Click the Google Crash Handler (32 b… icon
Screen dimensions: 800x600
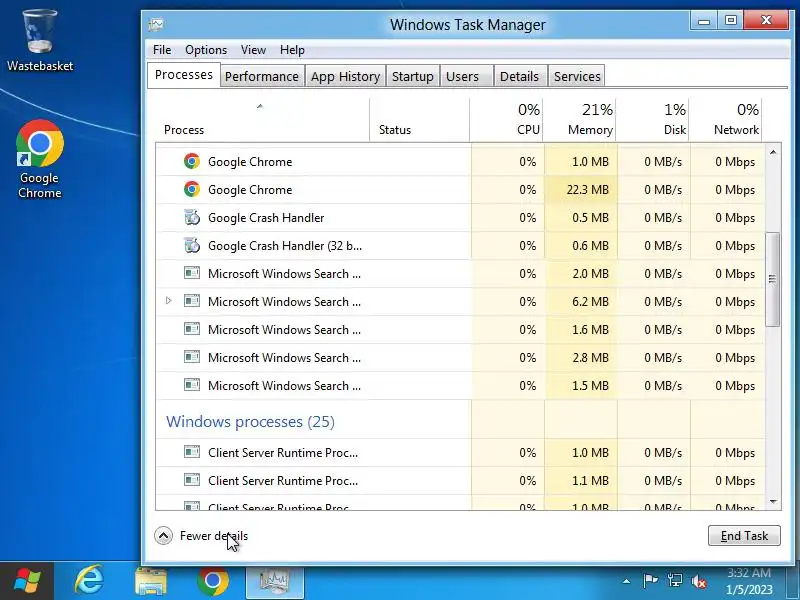point(192,245)
